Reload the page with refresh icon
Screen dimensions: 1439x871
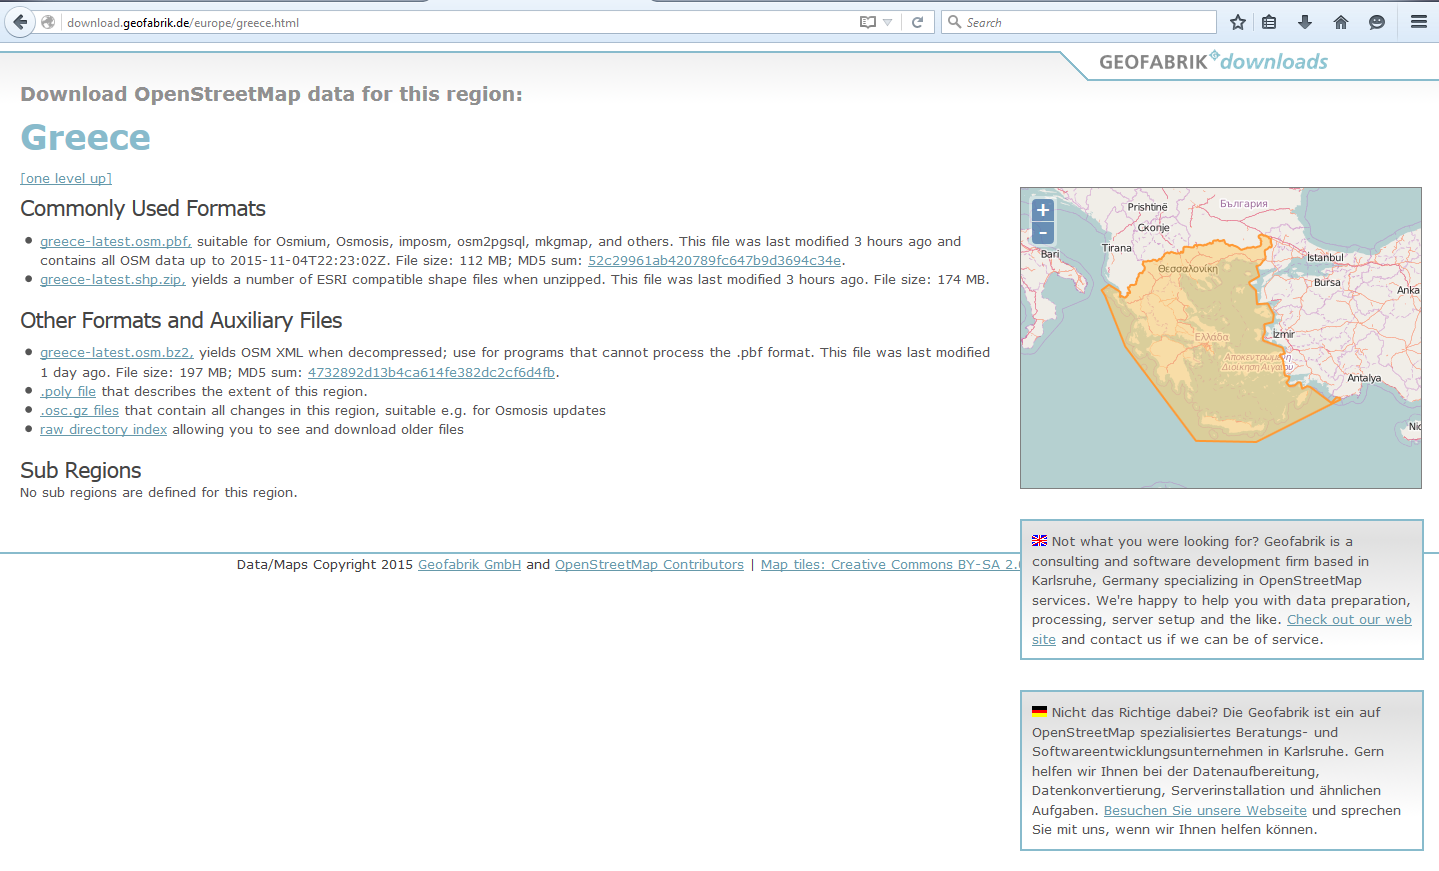tap(917, 22)
